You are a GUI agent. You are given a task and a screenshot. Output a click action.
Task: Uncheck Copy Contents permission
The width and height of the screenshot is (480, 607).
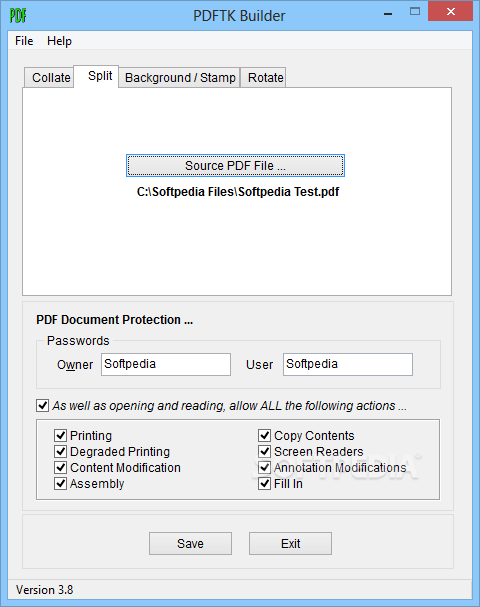click(x=264, y=436)
